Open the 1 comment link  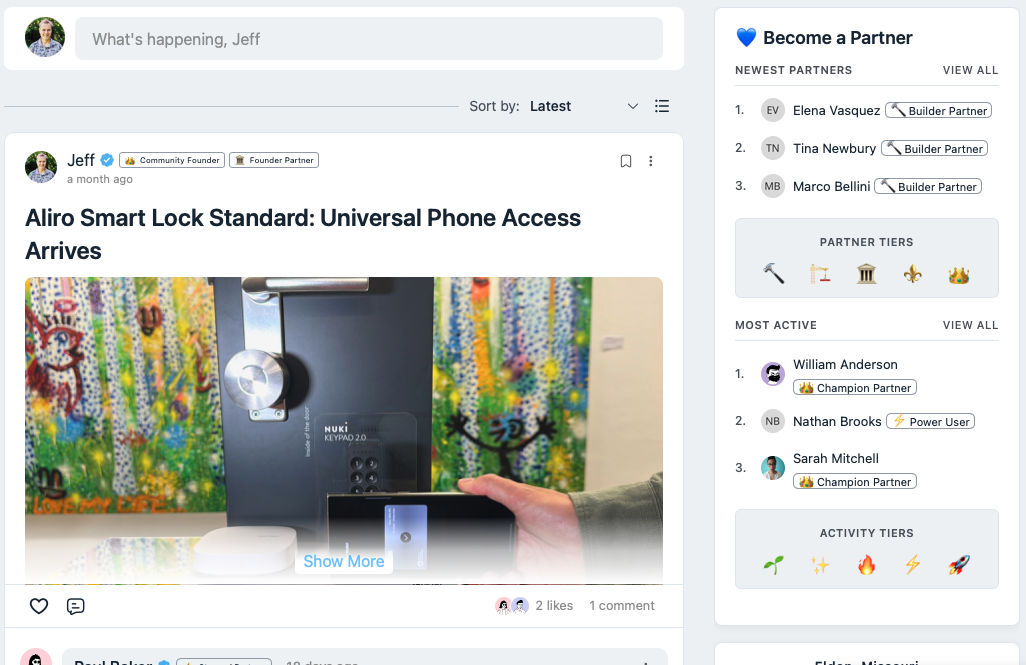click(x=622, y=605)
